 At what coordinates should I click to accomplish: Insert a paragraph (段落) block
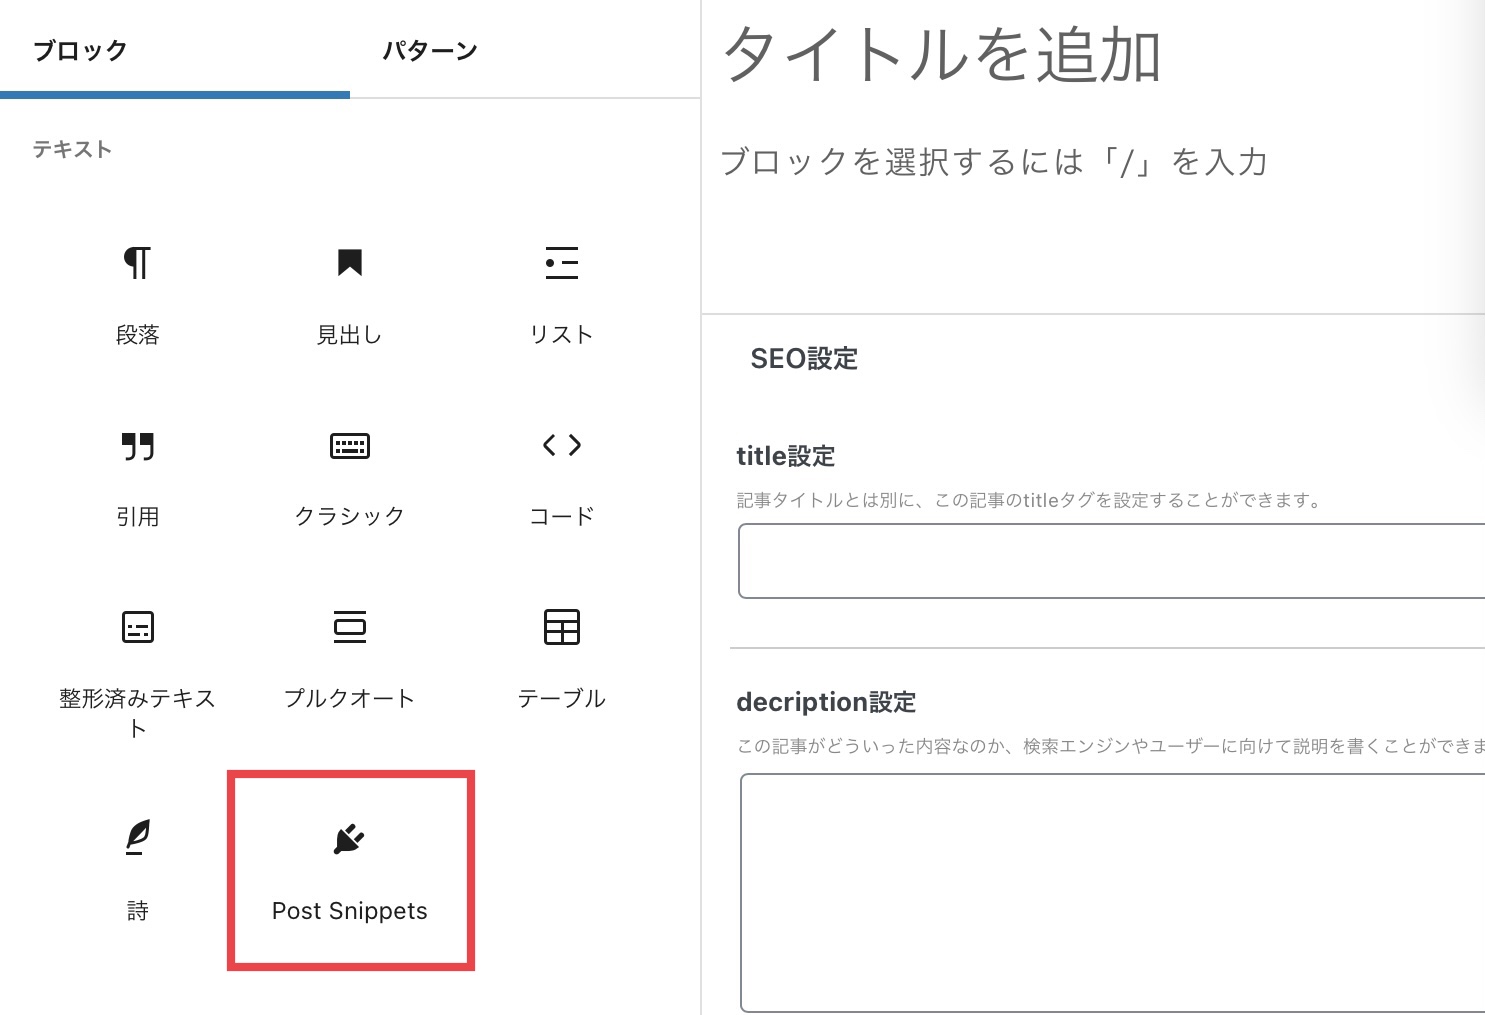pyautogui.click(x=137, y=294)
